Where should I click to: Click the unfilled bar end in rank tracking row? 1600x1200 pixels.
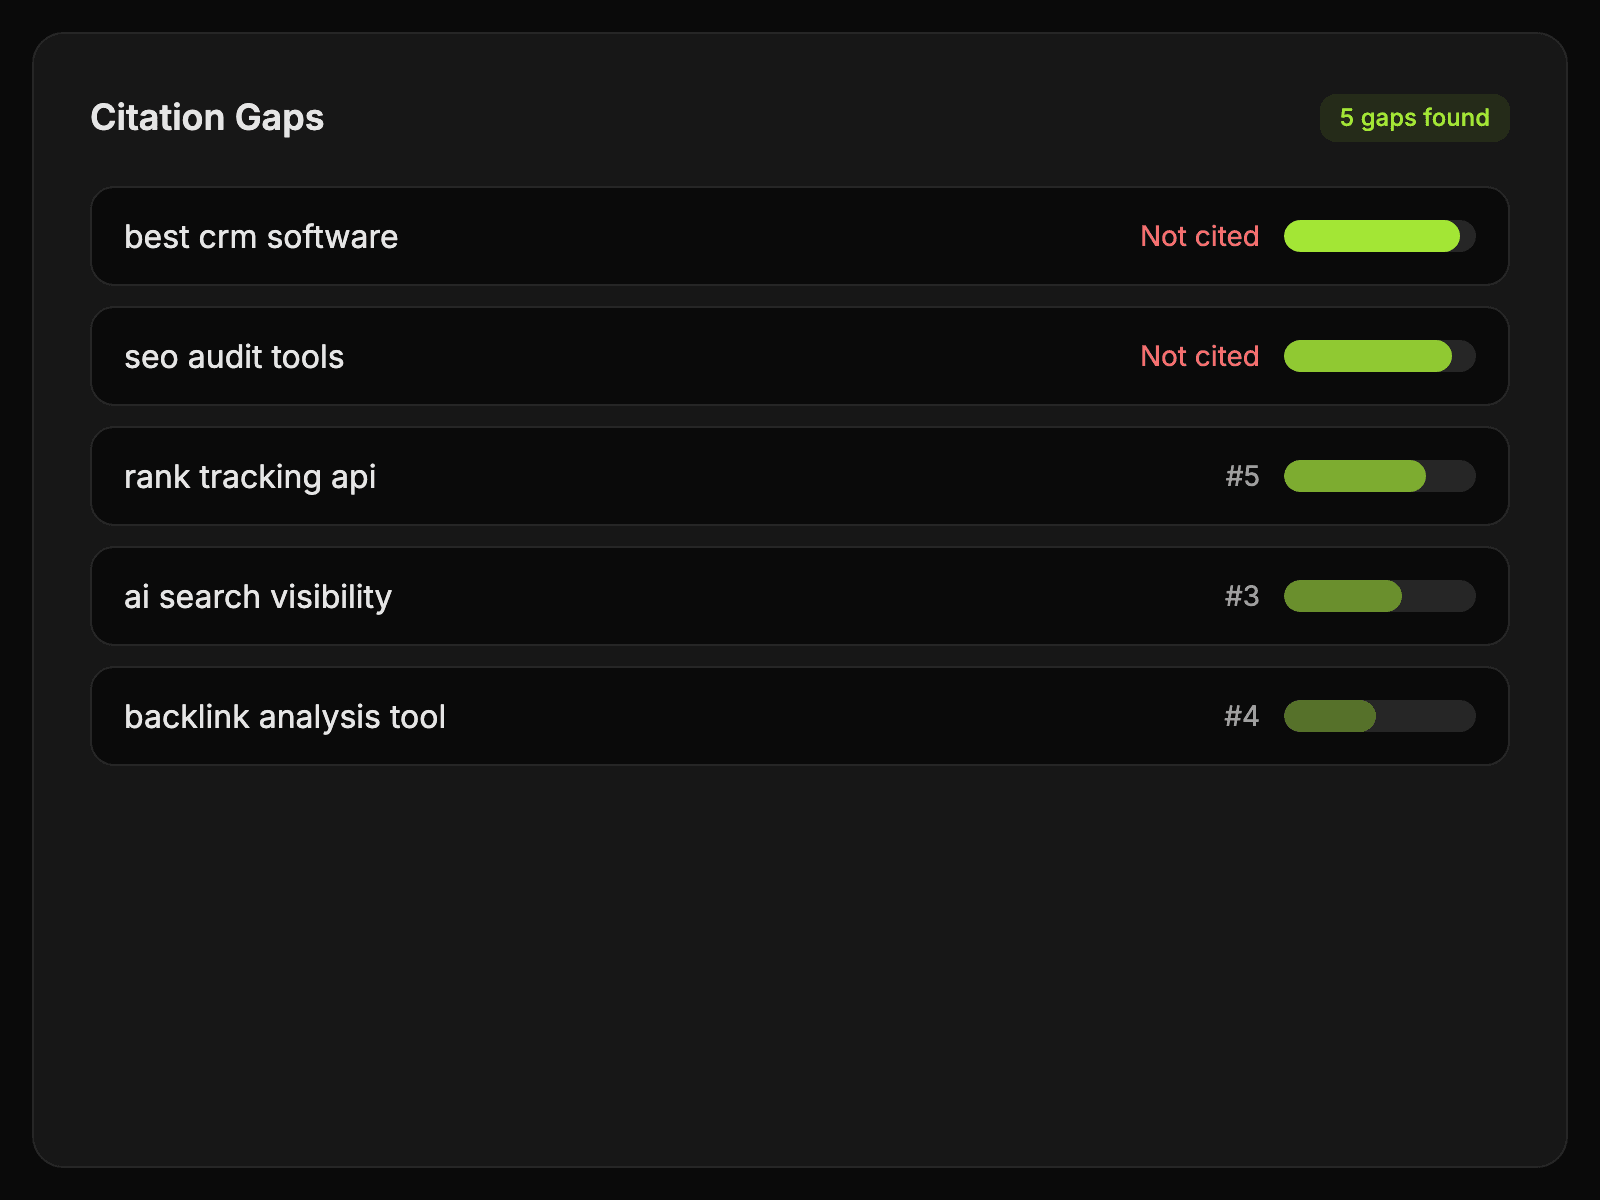tap(1450, 476)
